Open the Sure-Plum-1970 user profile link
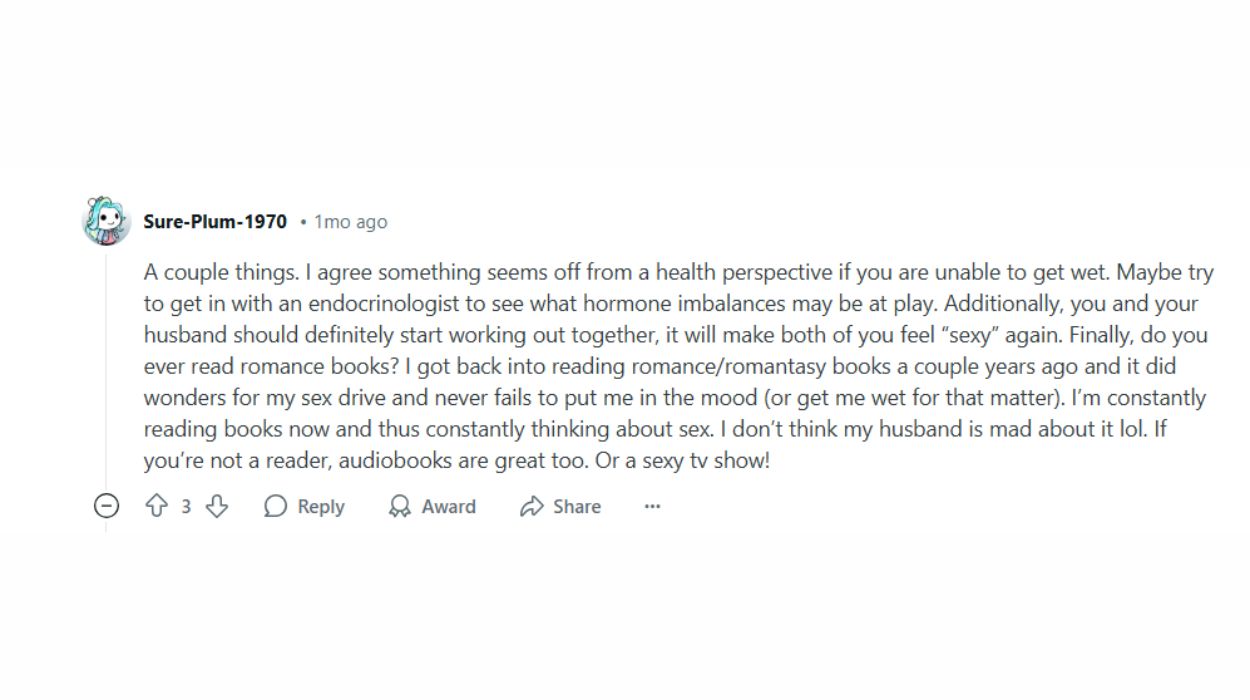This screenshot has width=1250, height=700. coord(215,221)
